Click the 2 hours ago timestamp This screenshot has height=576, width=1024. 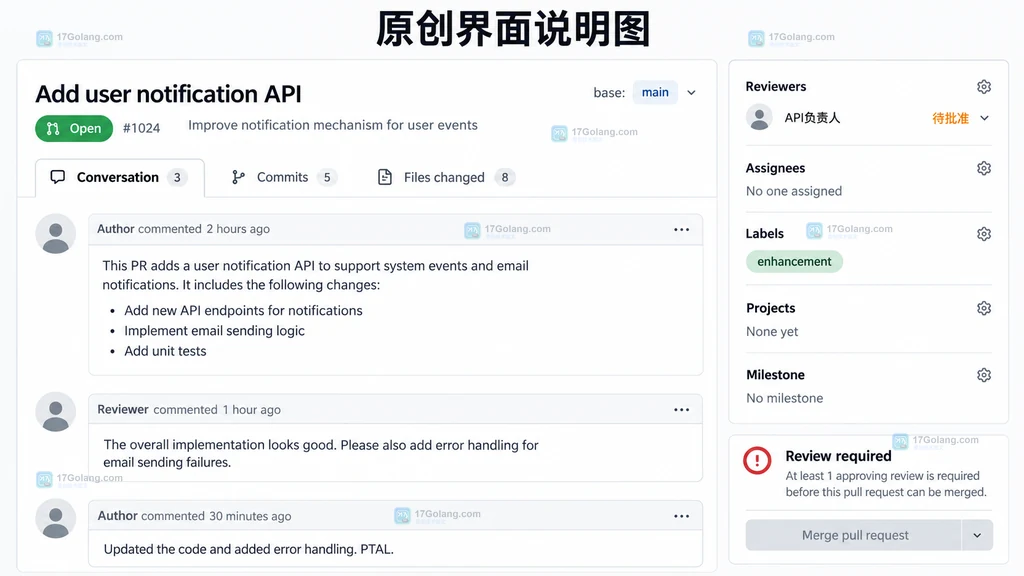(238, 229)
